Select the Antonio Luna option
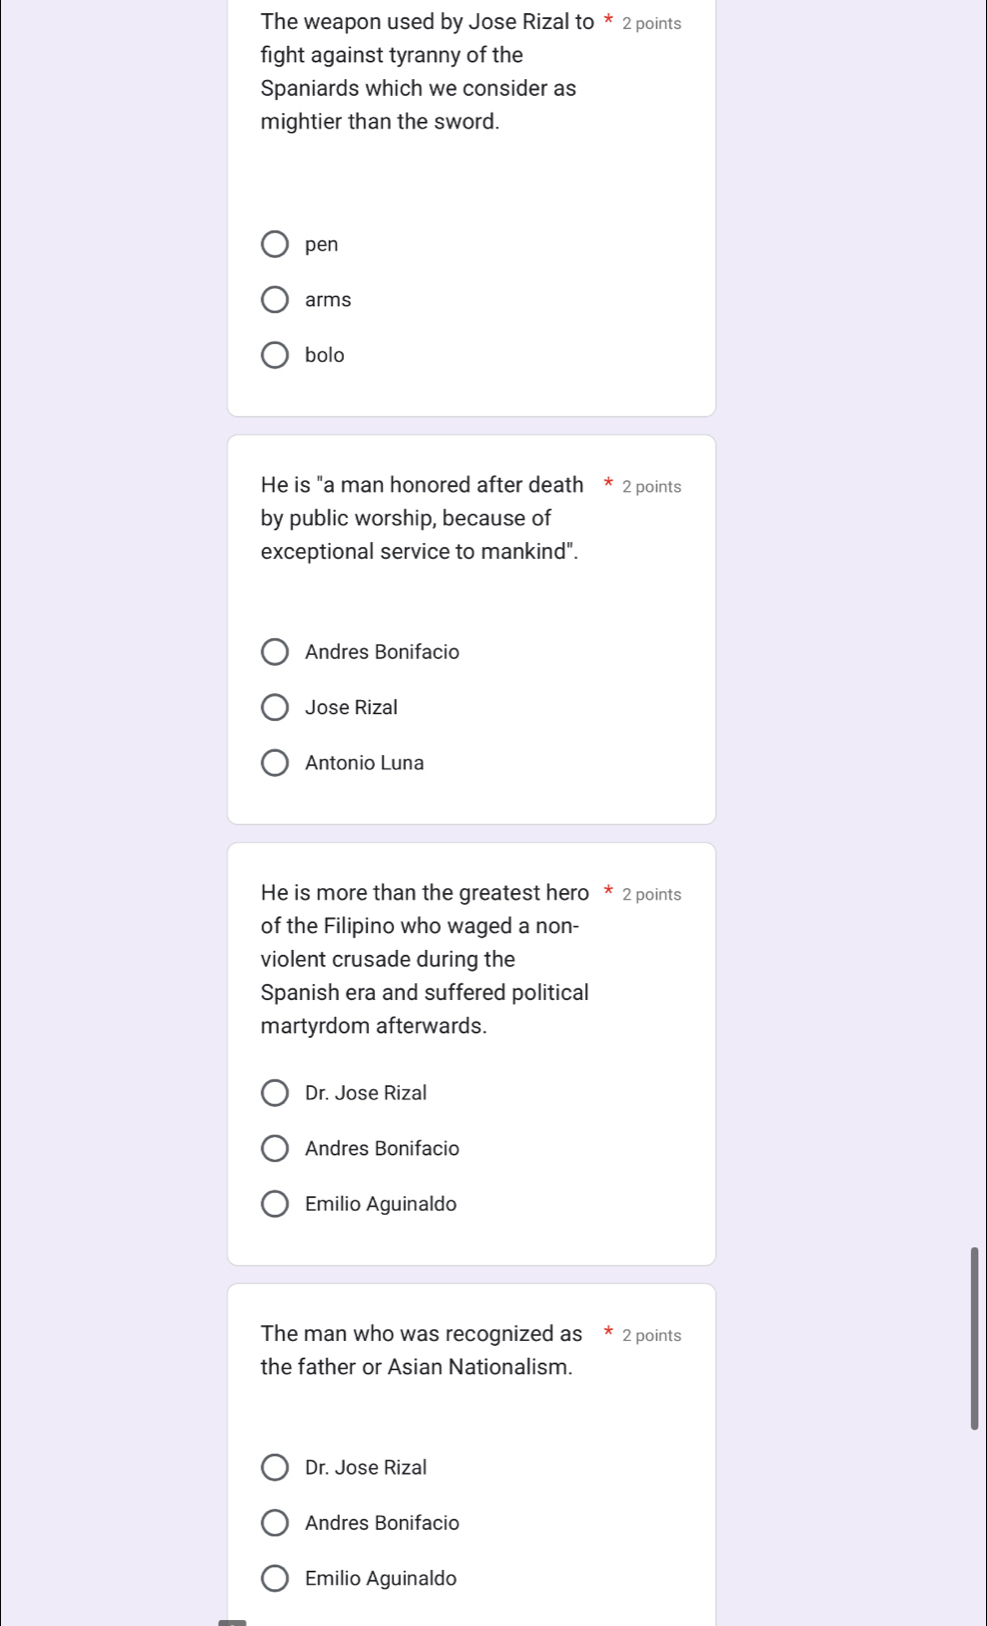Image resolution: width=987 pixels, height=1626 pixels. coord(275,763)
